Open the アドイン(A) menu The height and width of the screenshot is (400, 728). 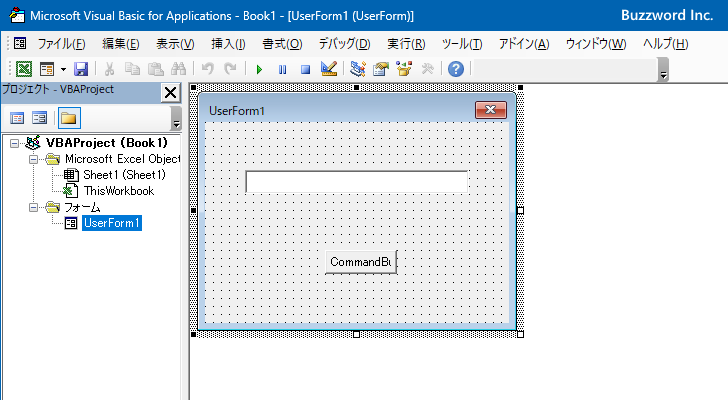pos(524,44)
